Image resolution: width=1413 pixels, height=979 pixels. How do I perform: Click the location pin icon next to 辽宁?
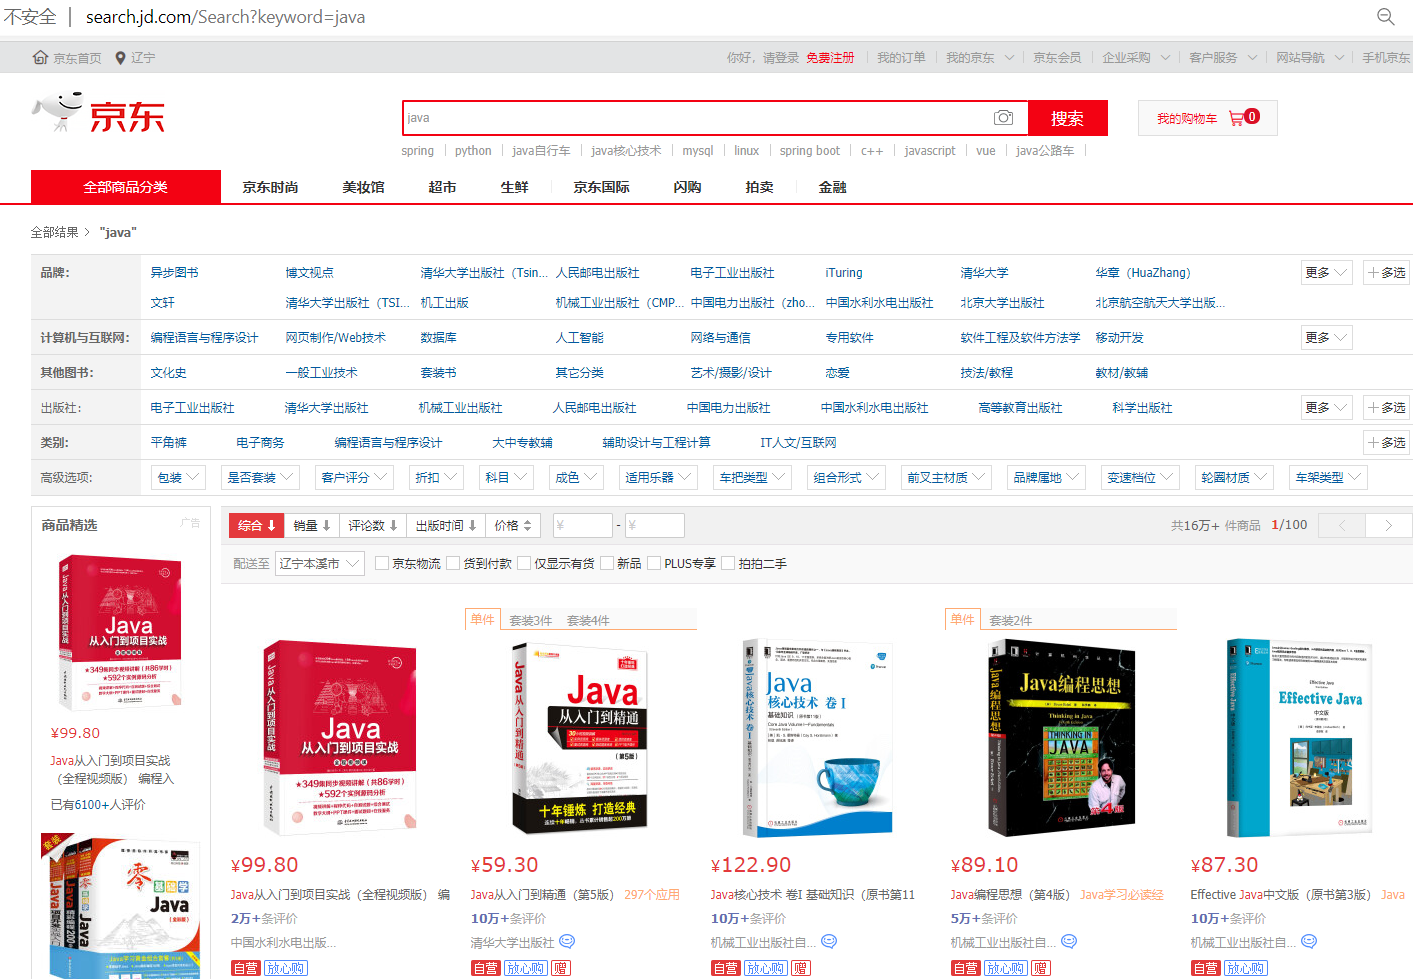(120, 58)
